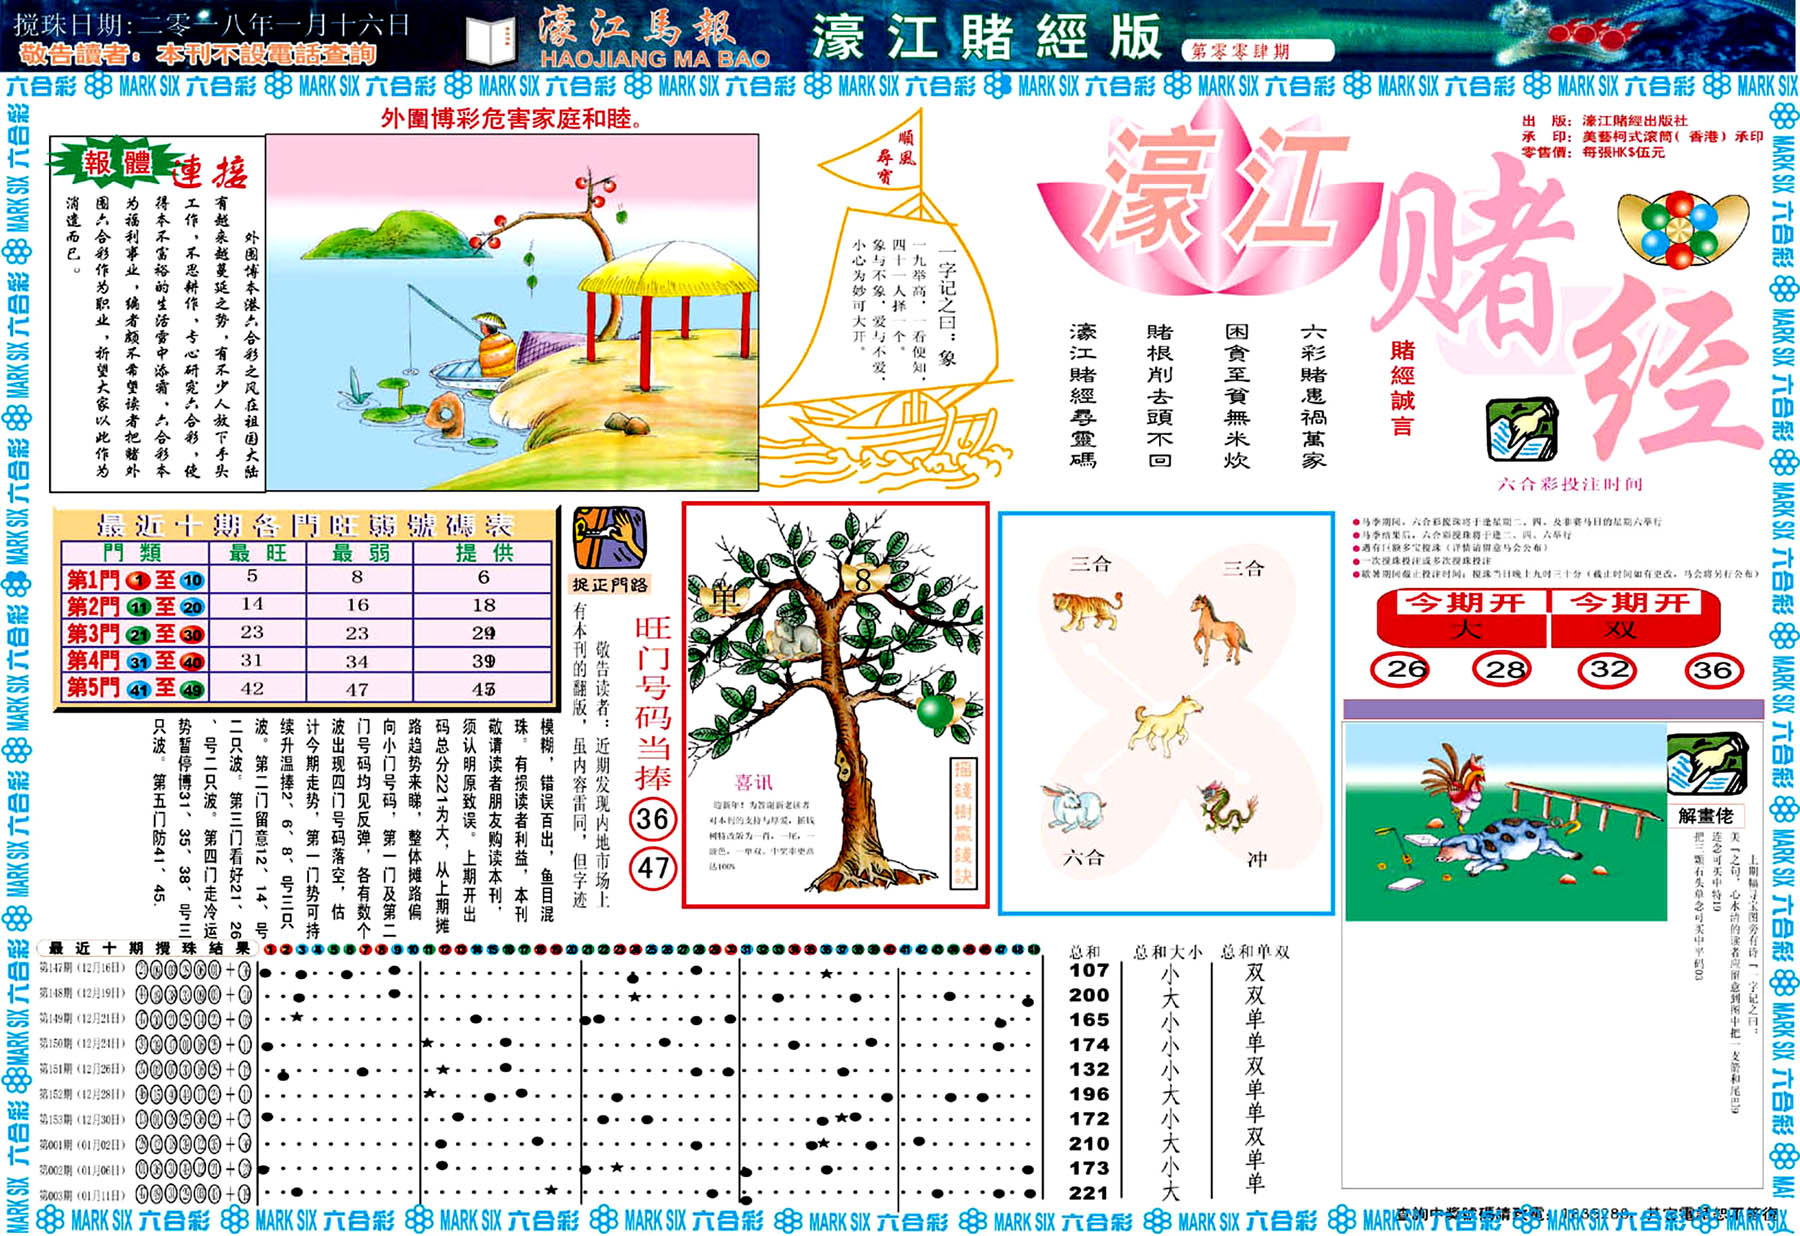This screenshot has height=1236, width=1800.
Task: Select the rabbit zodiac animal
Action: coord(1073,808)
